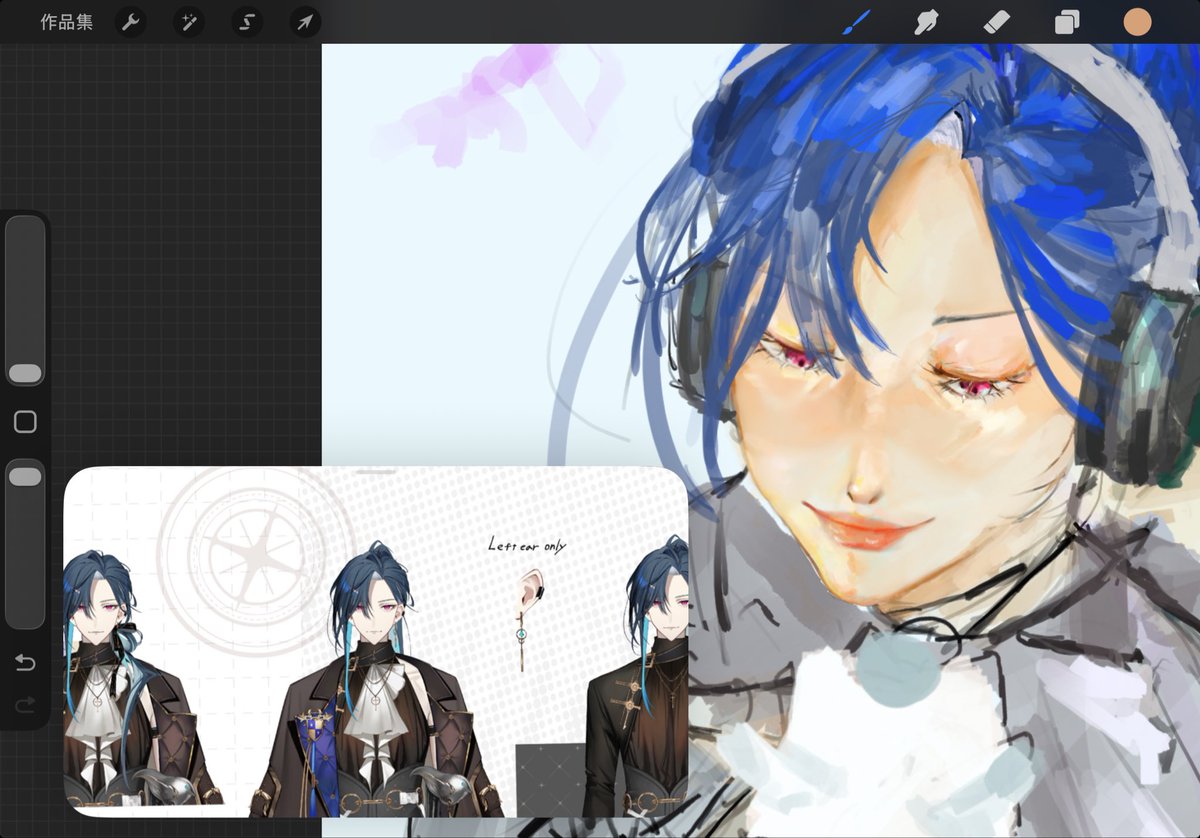Open the active color swatch picker

[1137, 22]
